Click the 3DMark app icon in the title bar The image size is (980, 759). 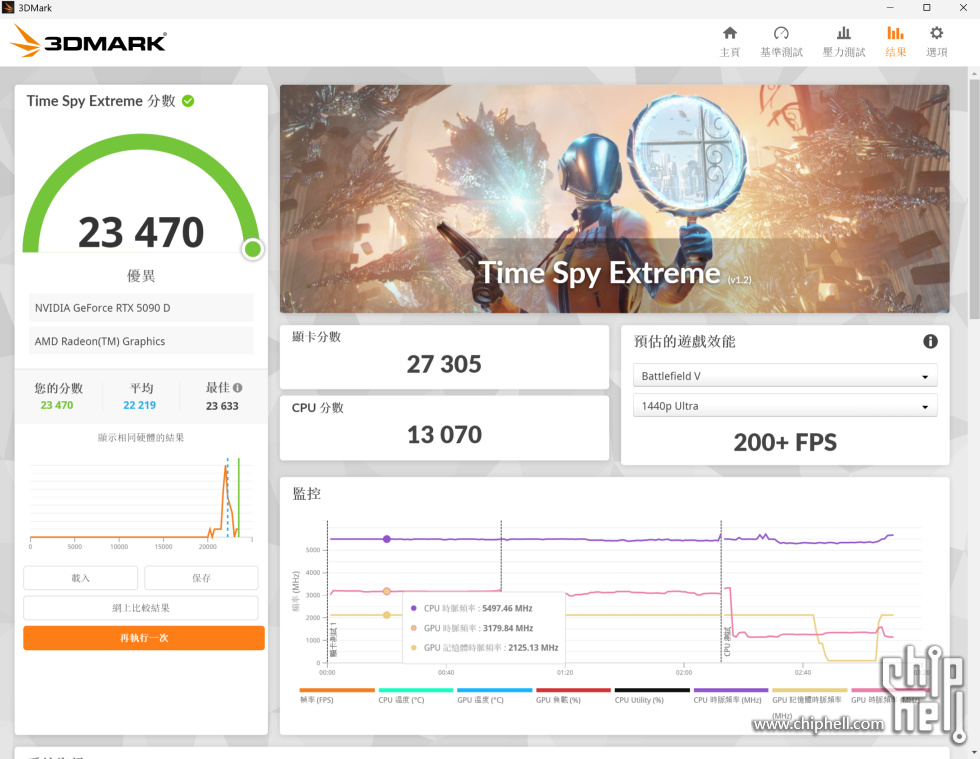8,8
